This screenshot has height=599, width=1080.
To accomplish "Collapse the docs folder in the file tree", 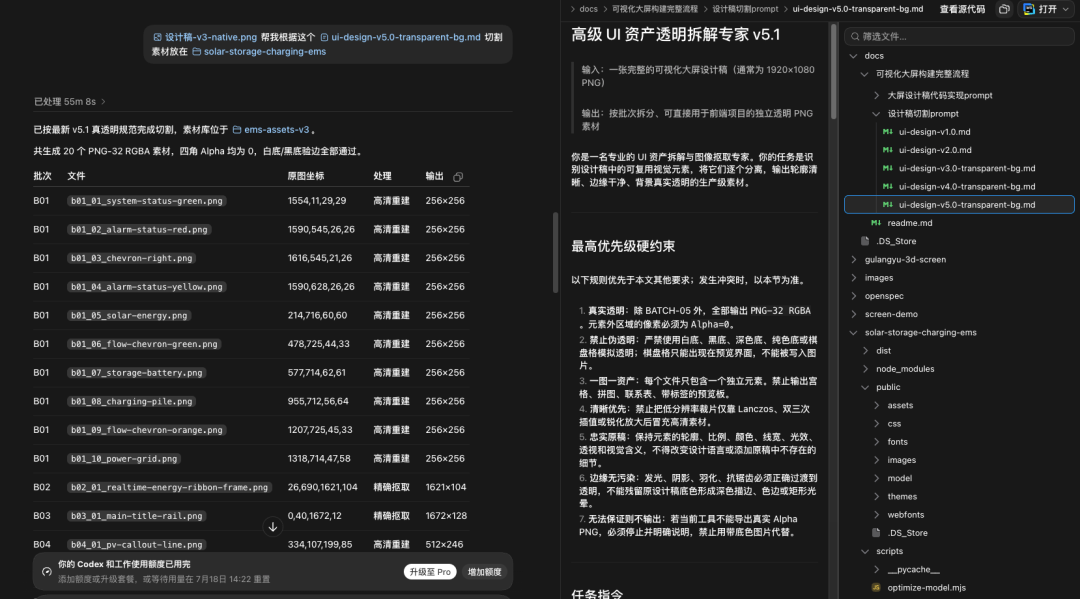I will (x=854, y=56).
